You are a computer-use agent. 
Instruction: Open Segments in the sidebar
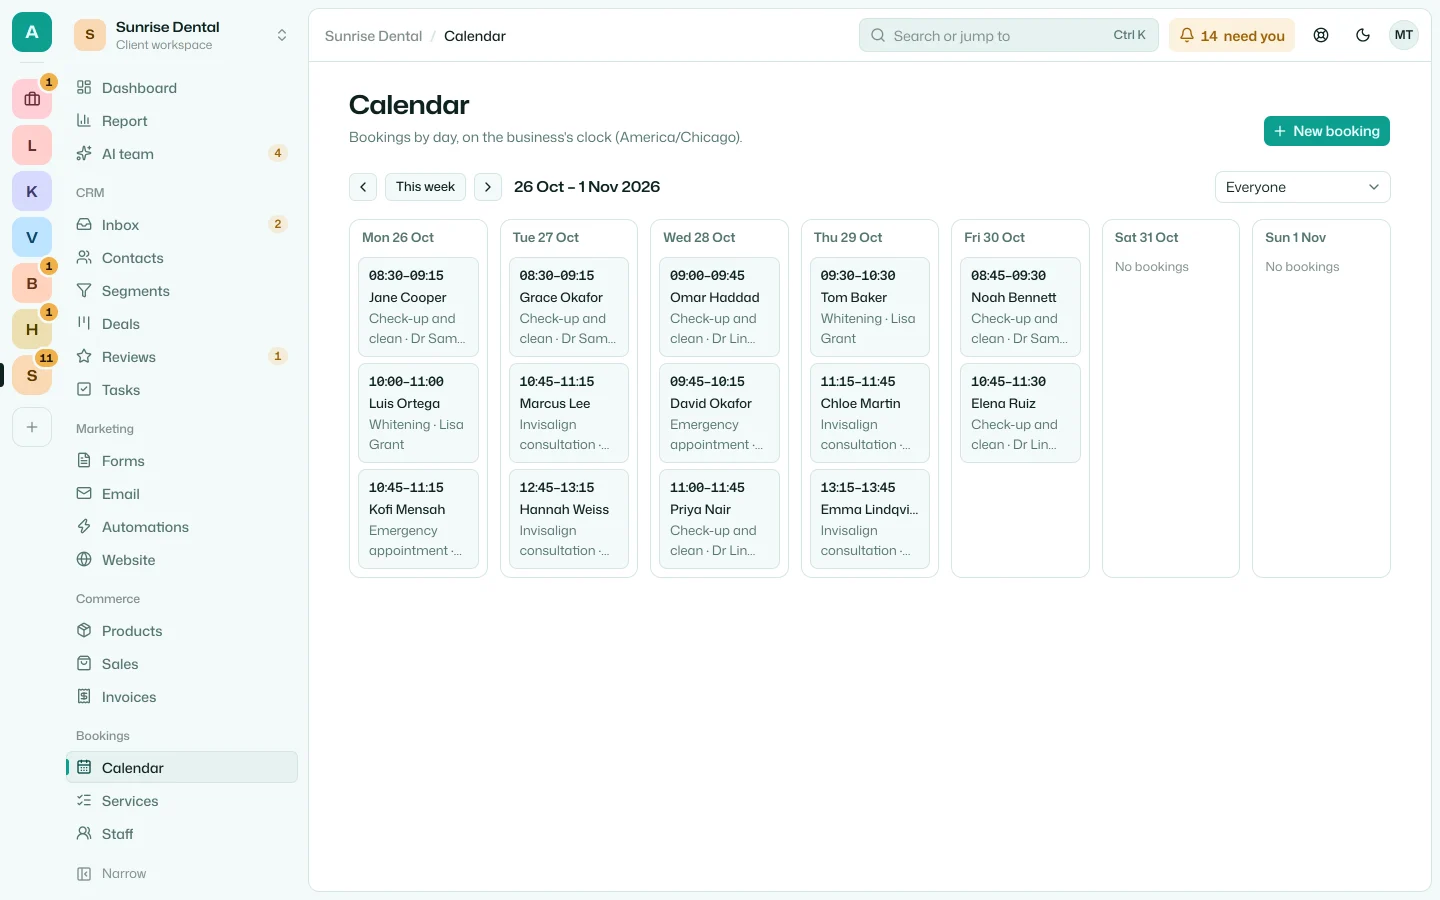182,291
